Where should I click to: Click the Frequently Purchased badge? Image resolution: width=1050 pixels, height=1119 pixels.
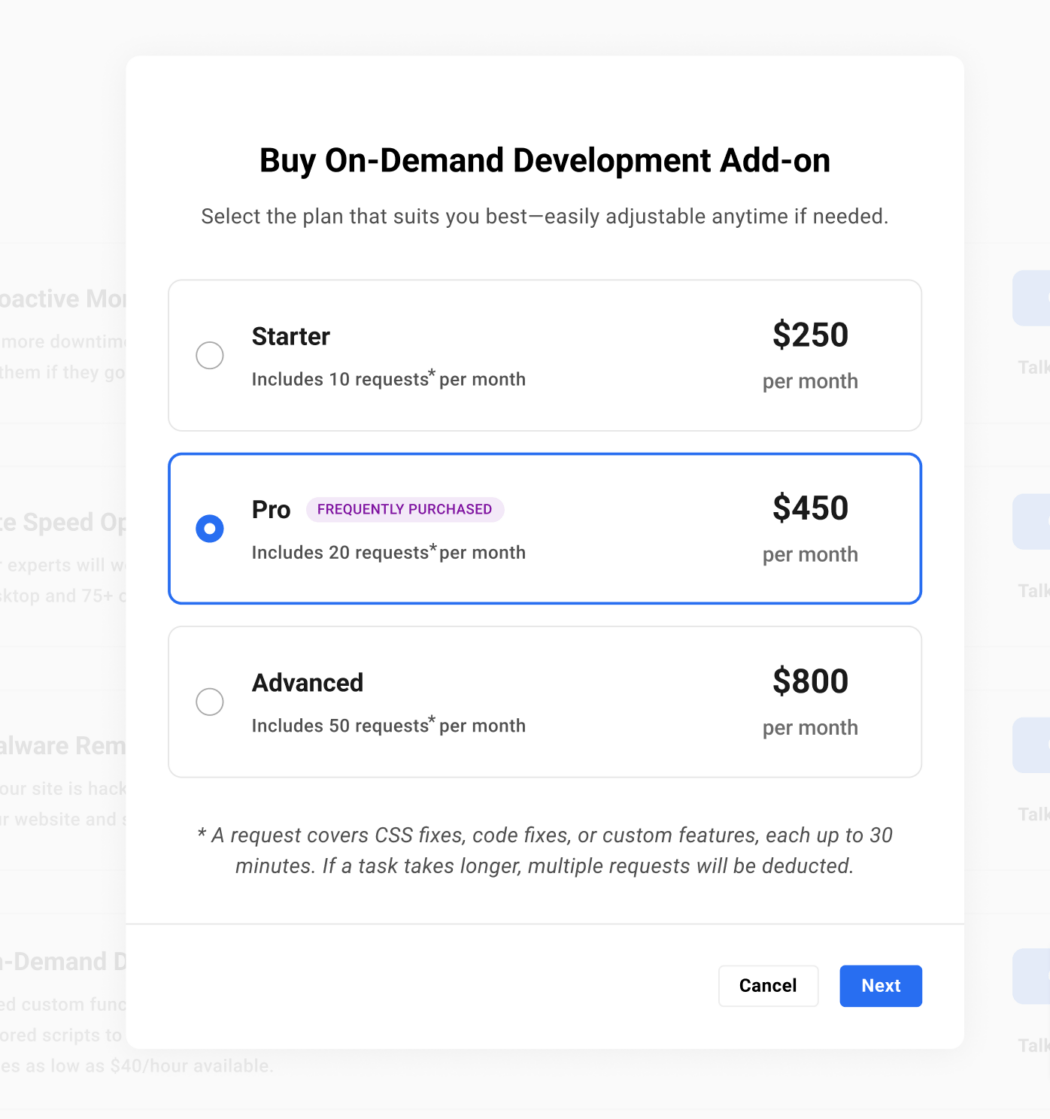(404, 509)
